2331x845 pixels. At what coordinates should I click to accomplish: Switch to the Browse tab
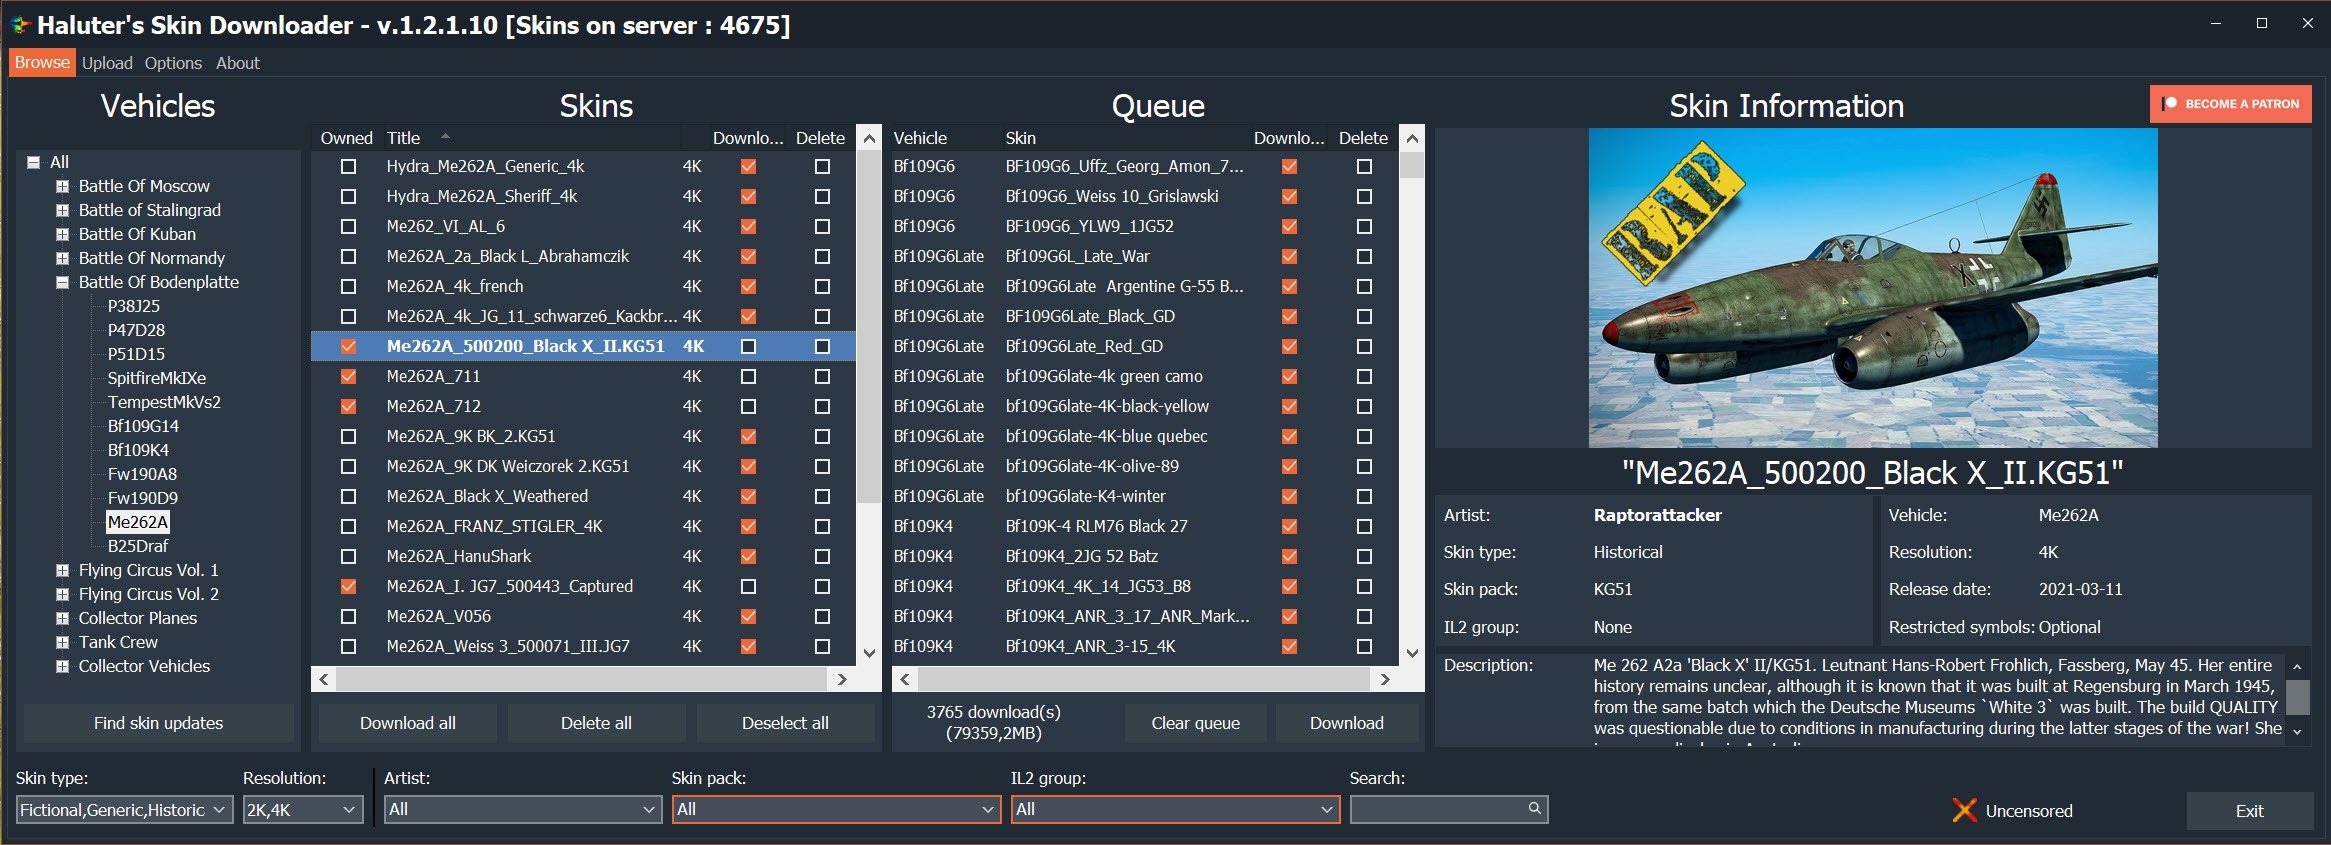[x=42, y=62]
